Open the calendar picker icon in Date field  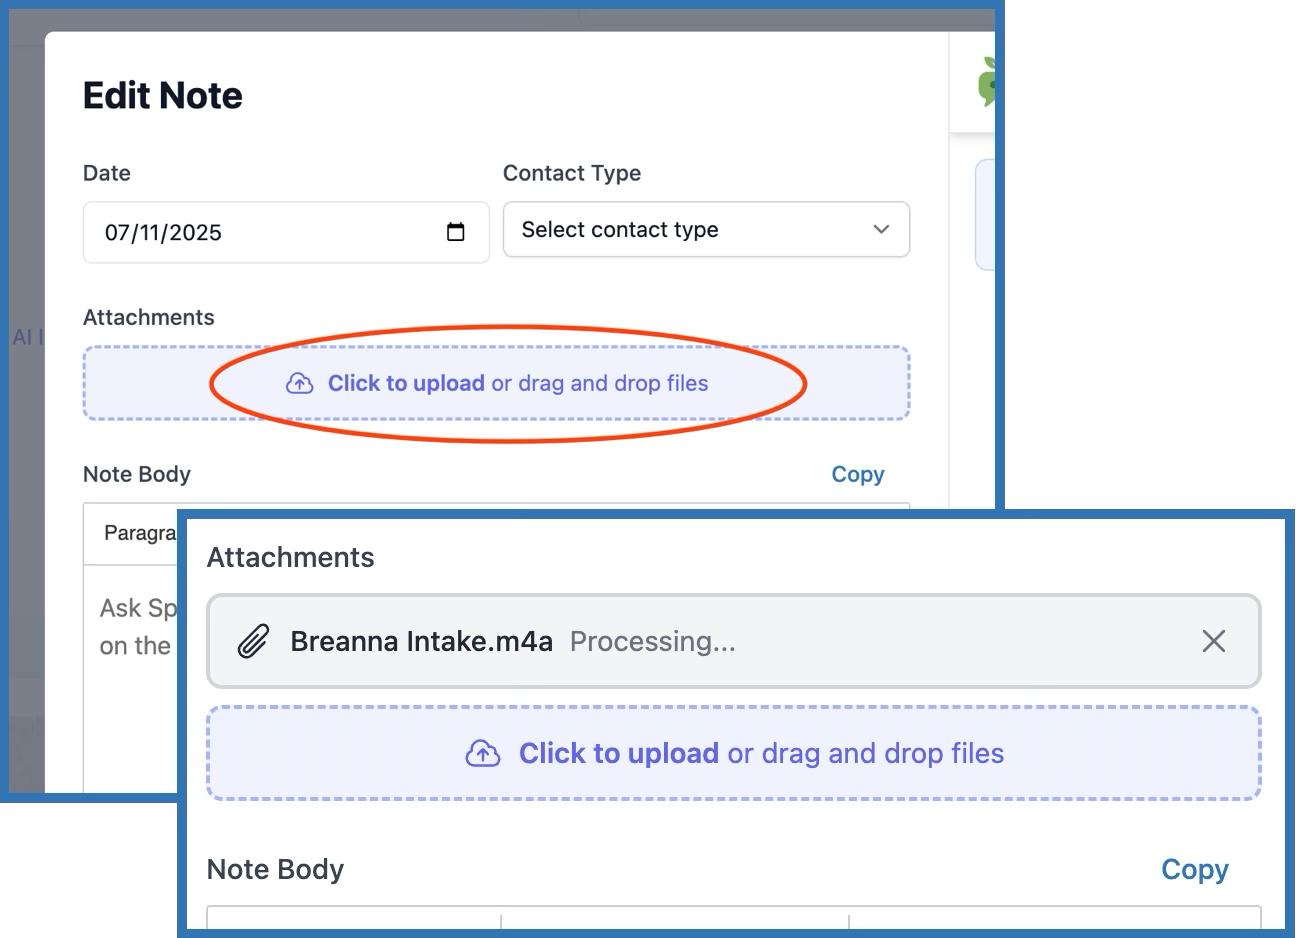(455, 232)
